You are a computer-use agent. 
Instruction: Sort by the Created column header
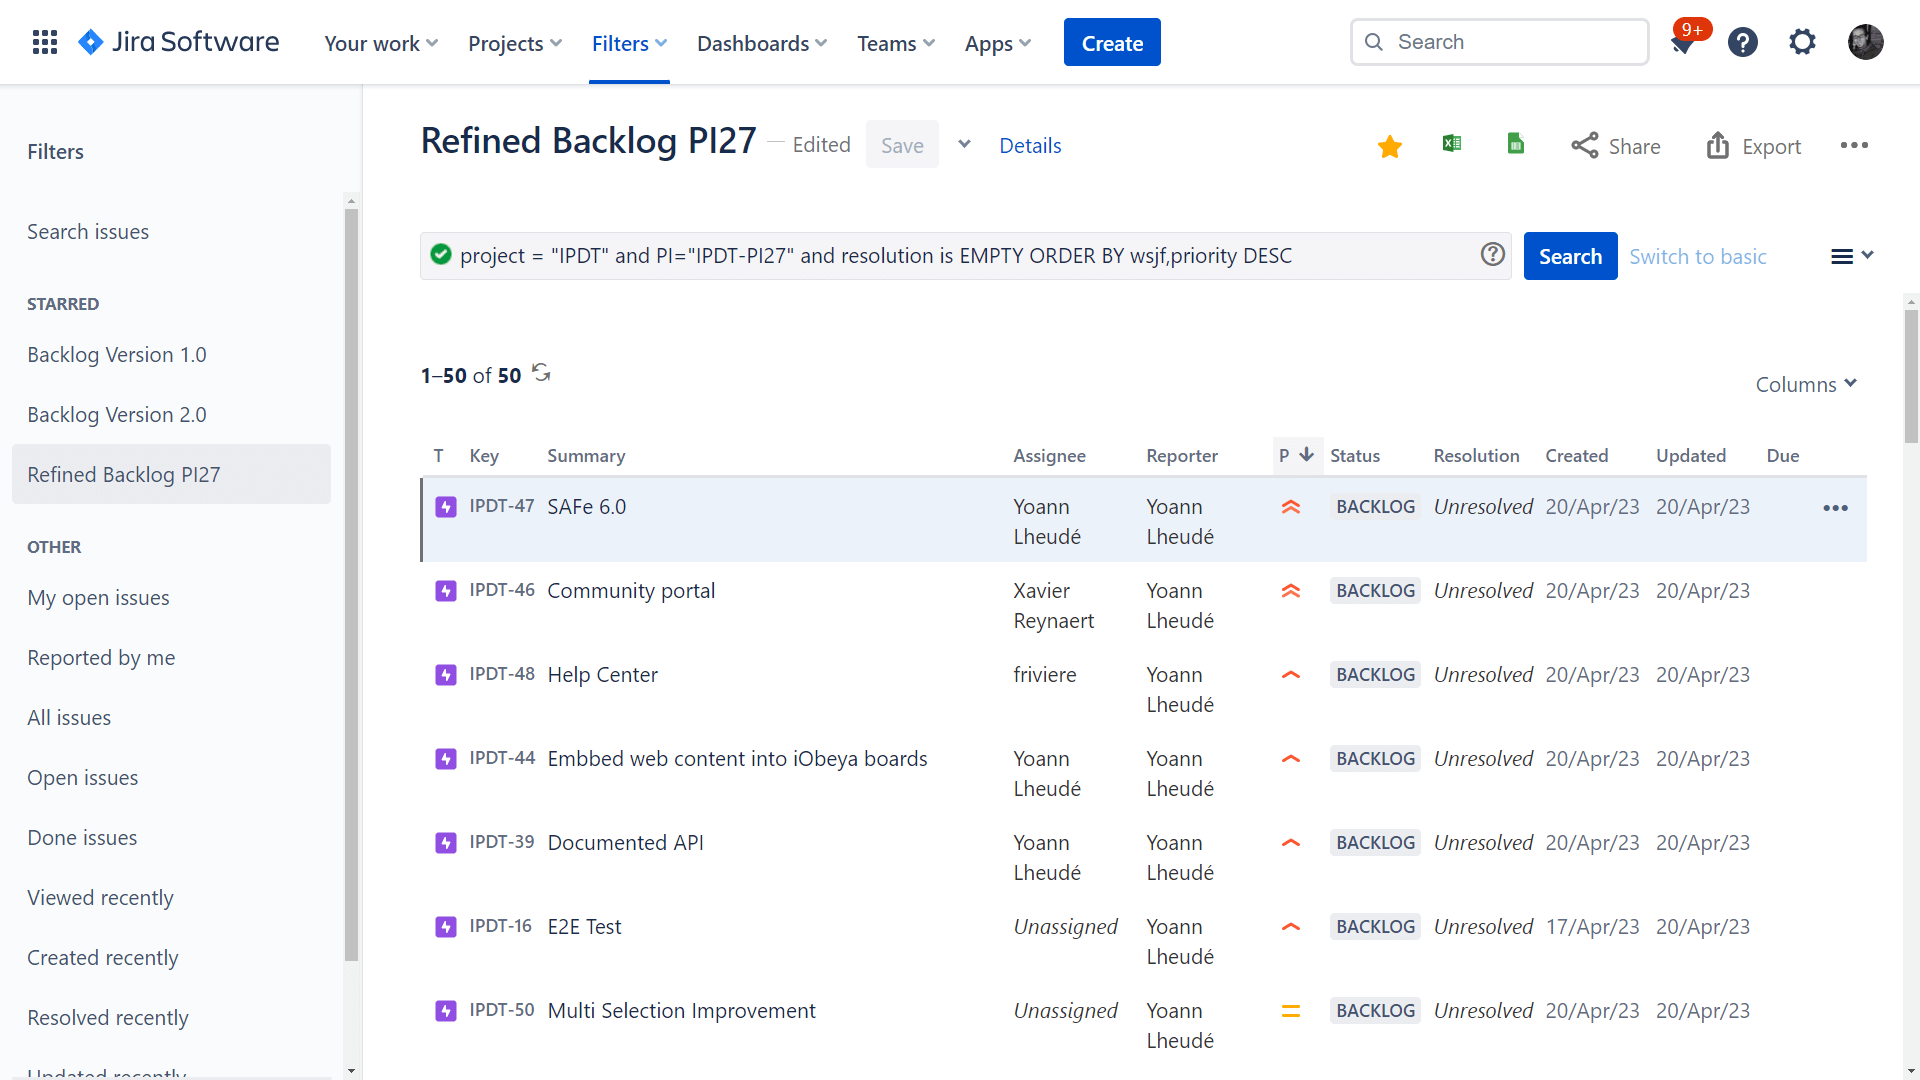1576,455
